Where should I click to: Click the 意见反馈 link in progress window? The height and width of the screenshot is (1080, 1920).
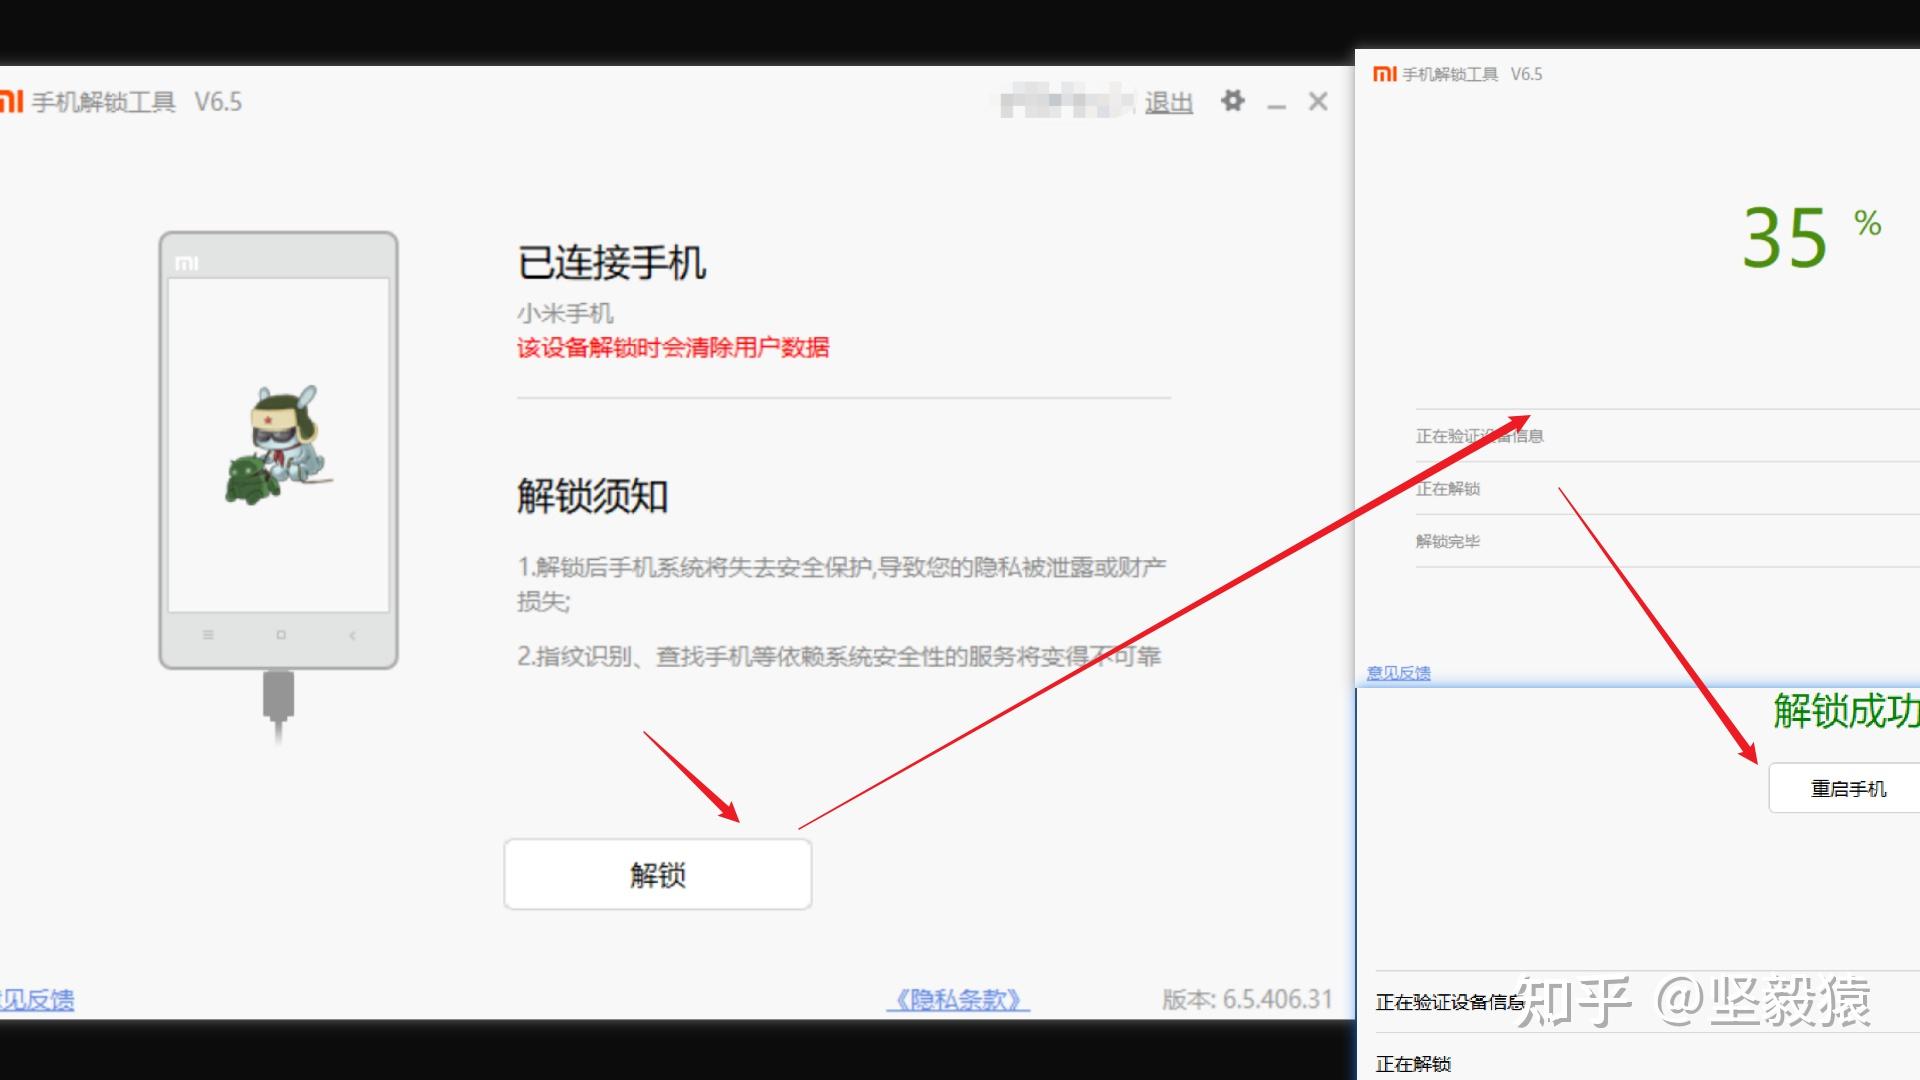(1398, 673)
